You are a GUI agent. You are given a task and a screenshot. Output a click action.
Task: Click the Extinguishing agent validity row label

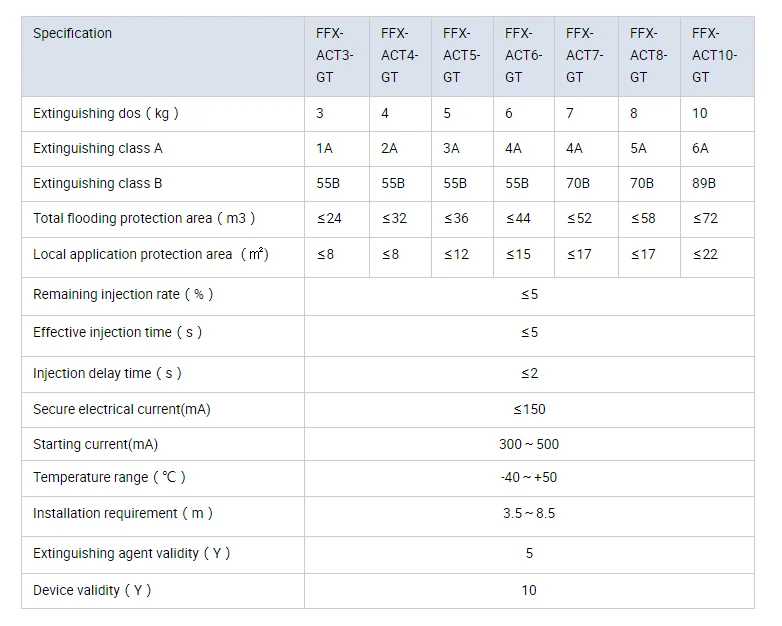coord(132,553)
